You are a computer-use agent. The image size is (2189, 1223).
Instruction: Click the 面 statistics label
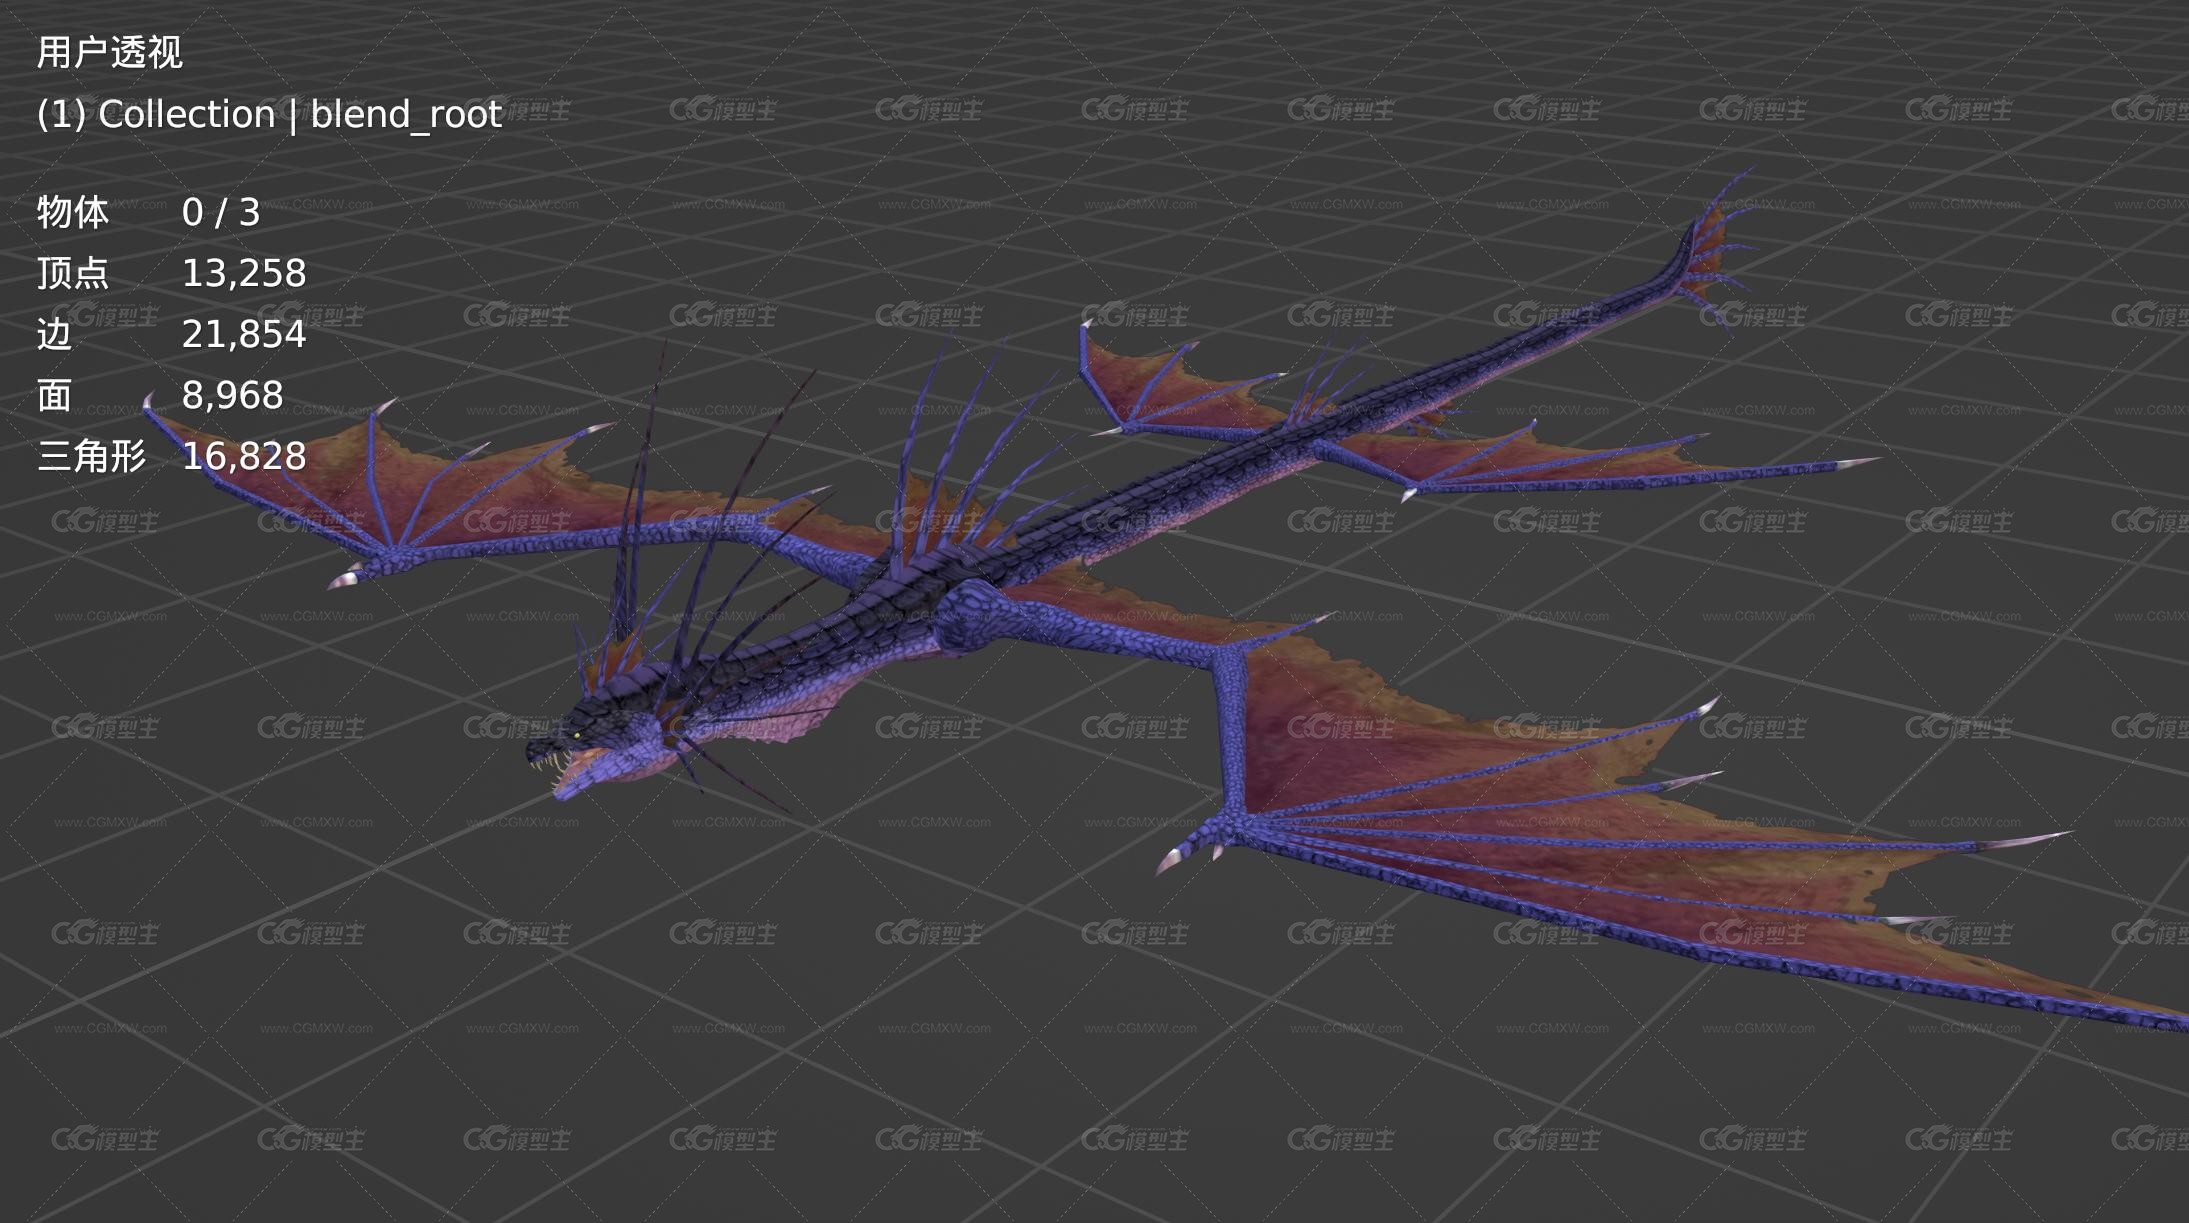54,395
